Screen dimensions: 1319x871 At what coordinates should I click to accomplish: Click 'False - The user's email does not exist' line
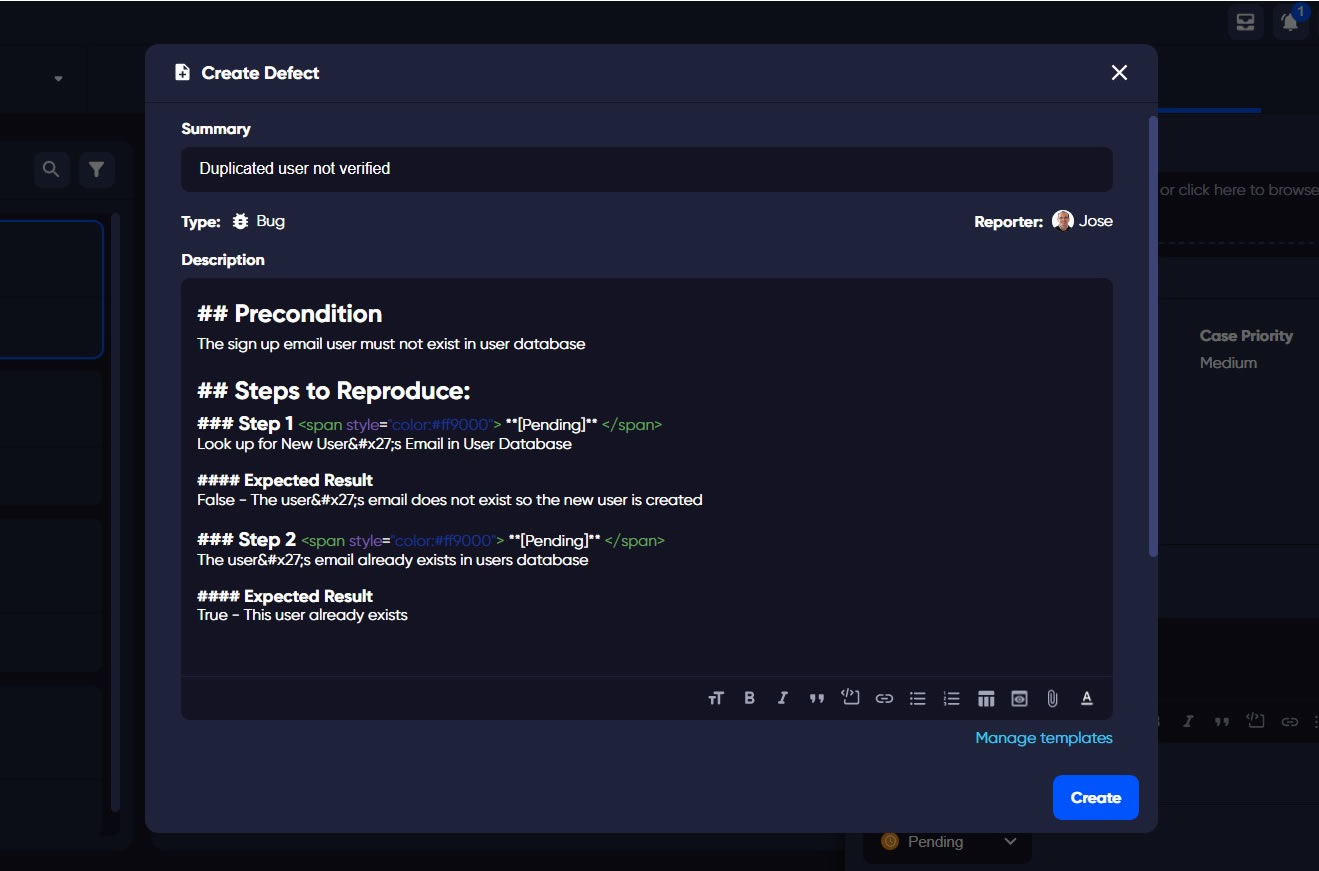click(449, 499)
